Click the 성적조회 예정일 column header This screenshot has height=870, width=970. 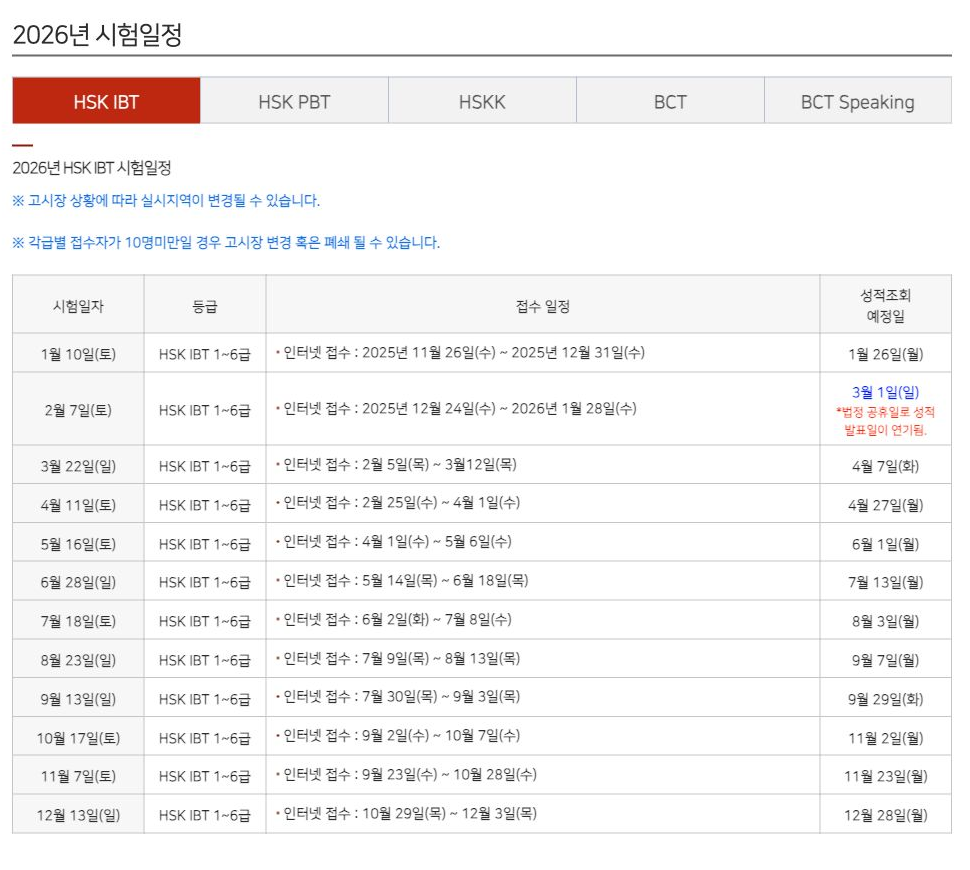(x=885, y=305)
